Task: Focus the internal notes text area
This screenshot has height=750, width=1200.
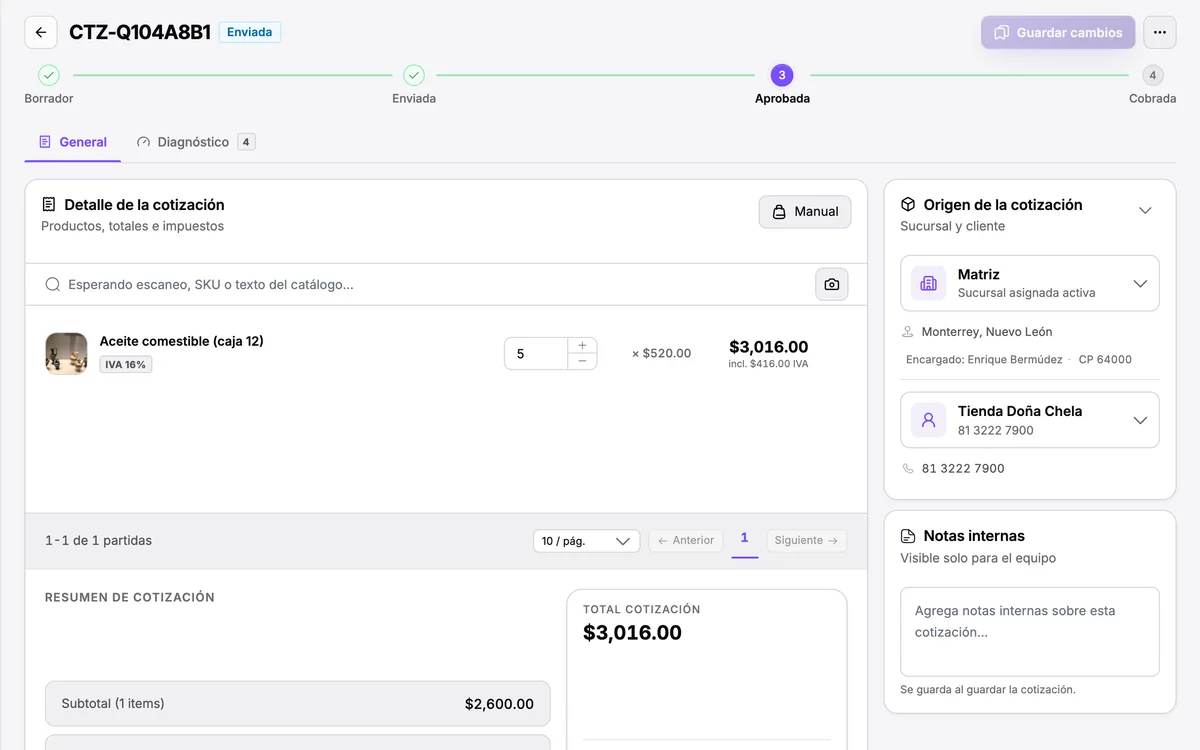Action: click(x=1030, y=632)
